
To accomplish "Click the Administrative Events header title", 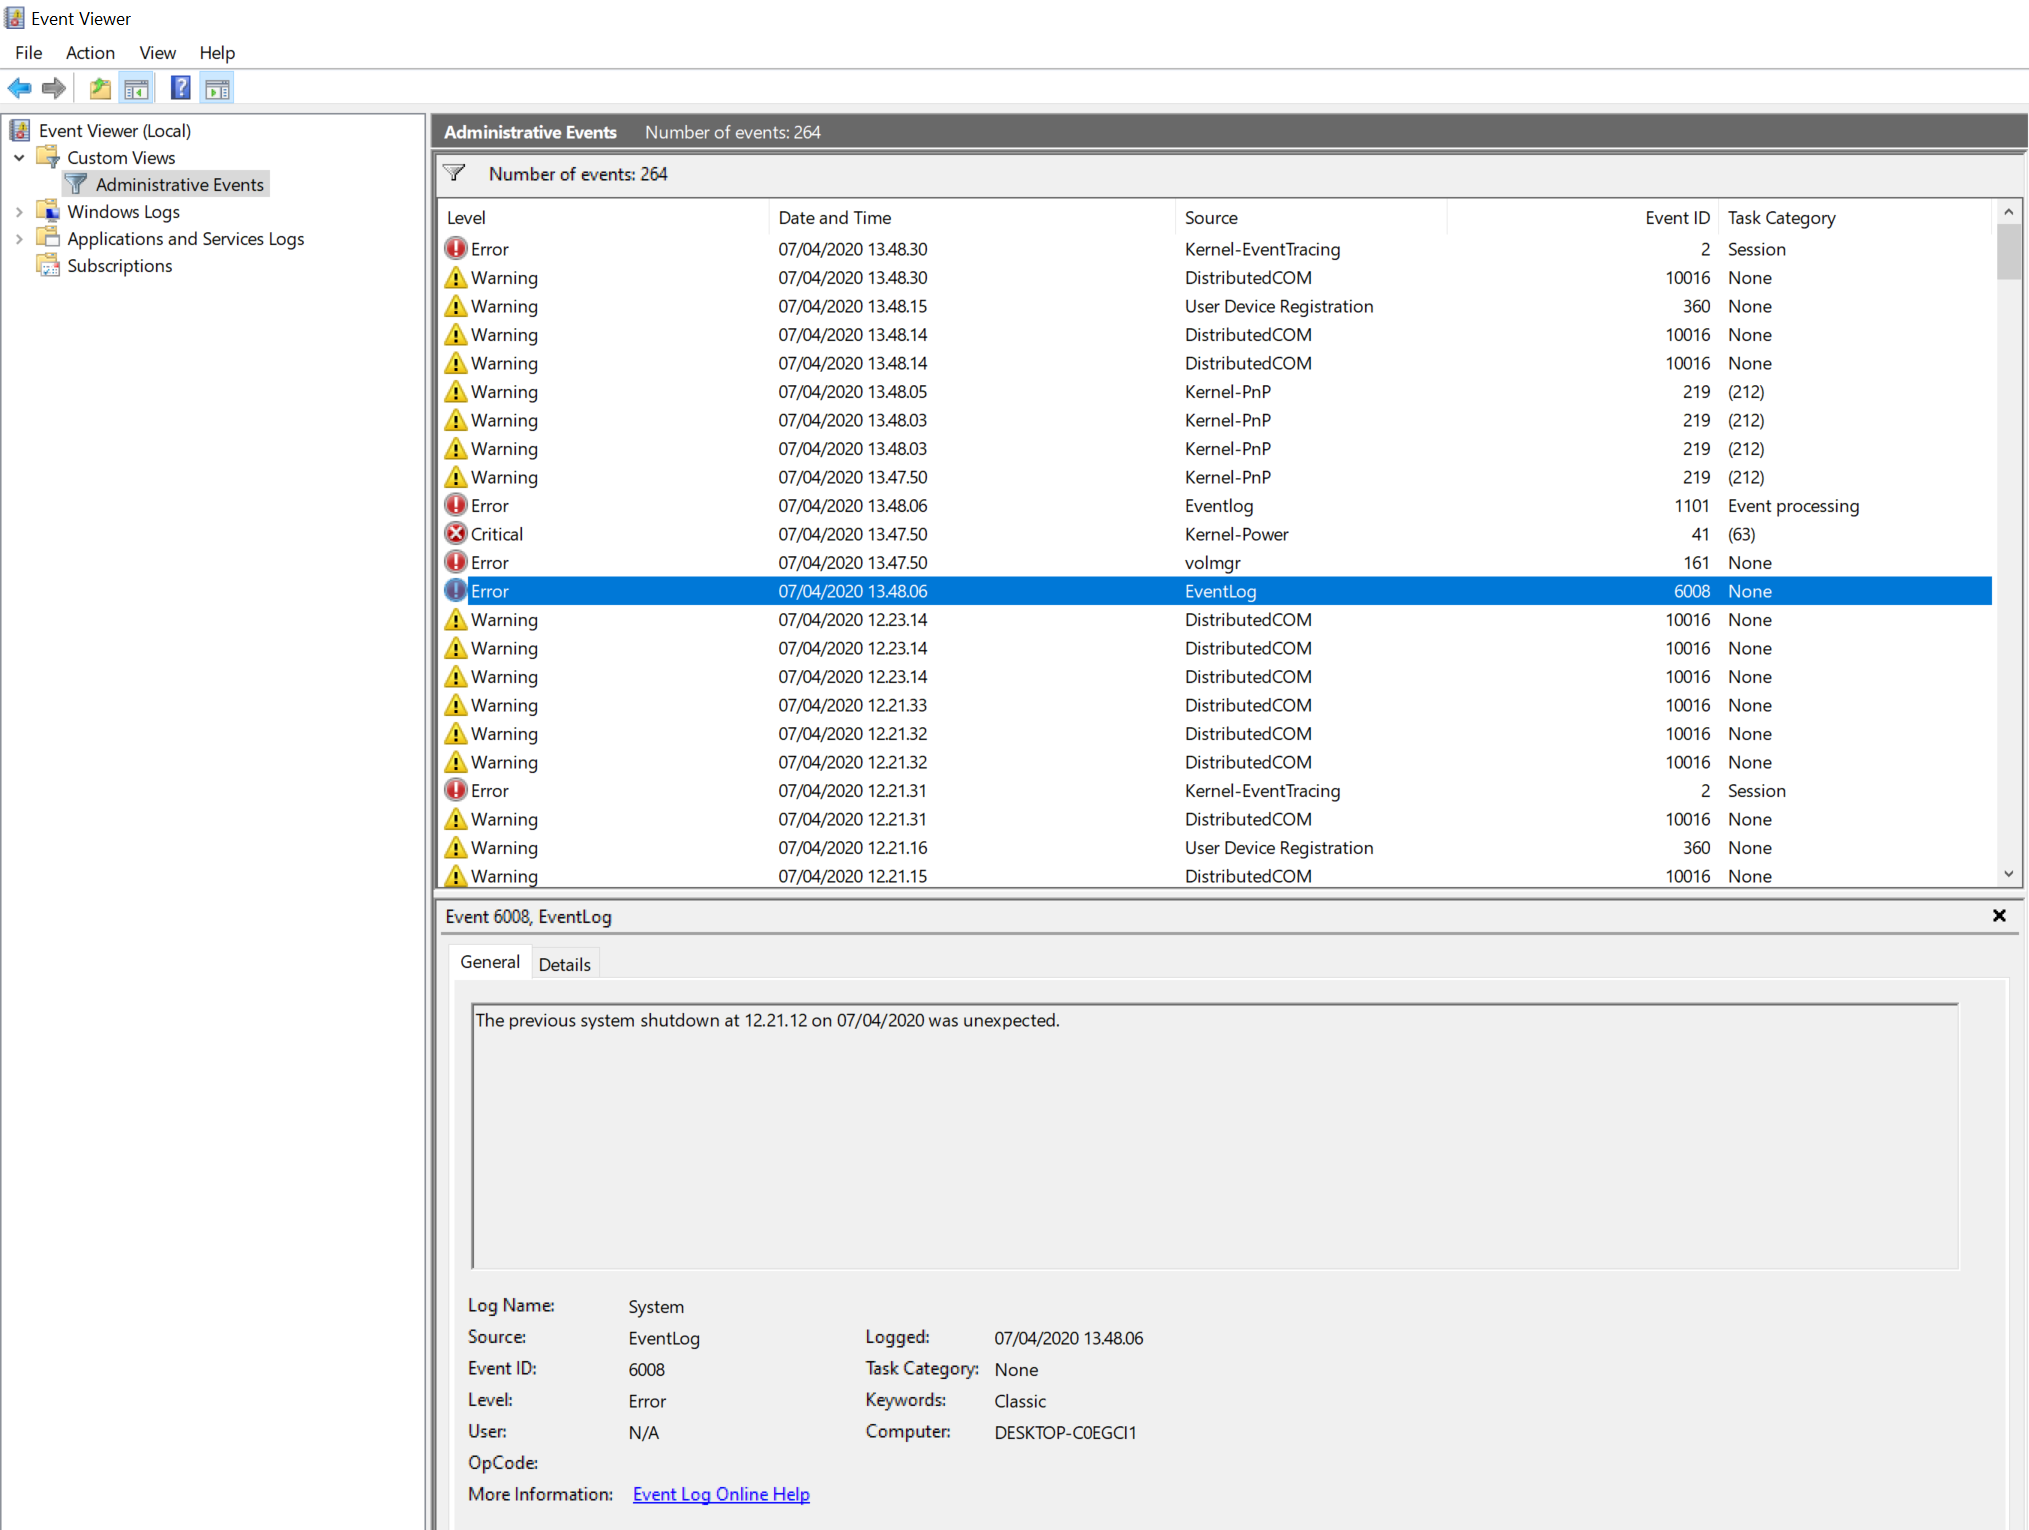I will click(x=530, y=132).
